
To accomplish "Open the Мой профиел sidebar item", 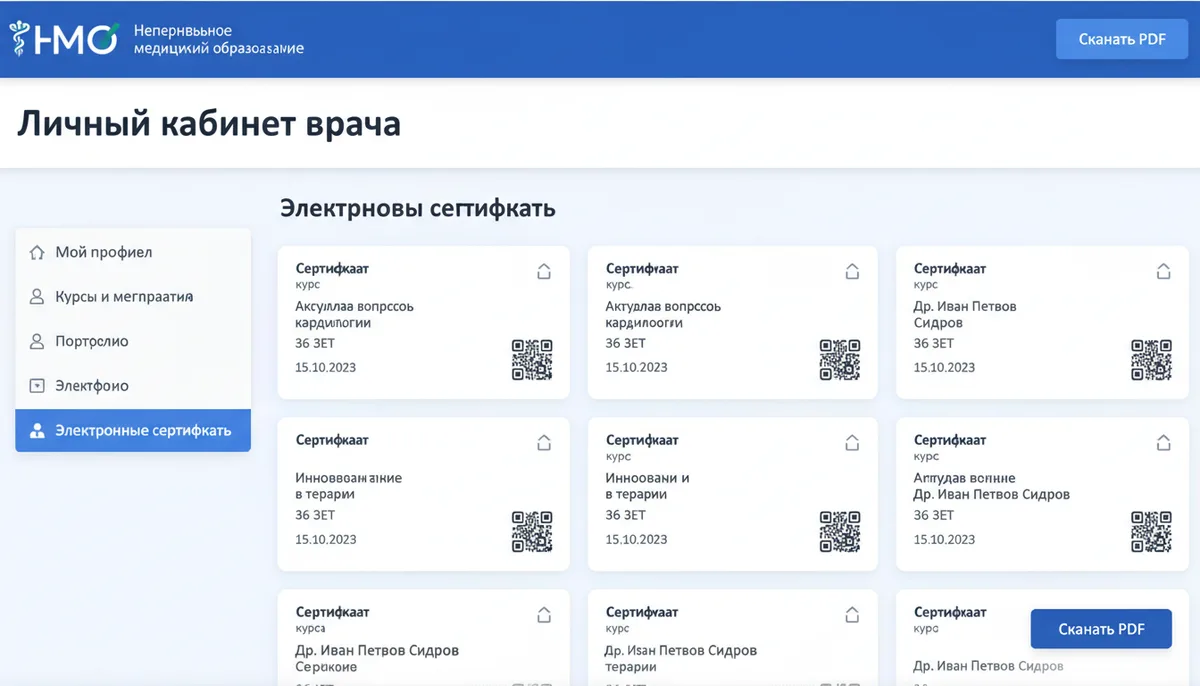I will (x=133, y=253).
